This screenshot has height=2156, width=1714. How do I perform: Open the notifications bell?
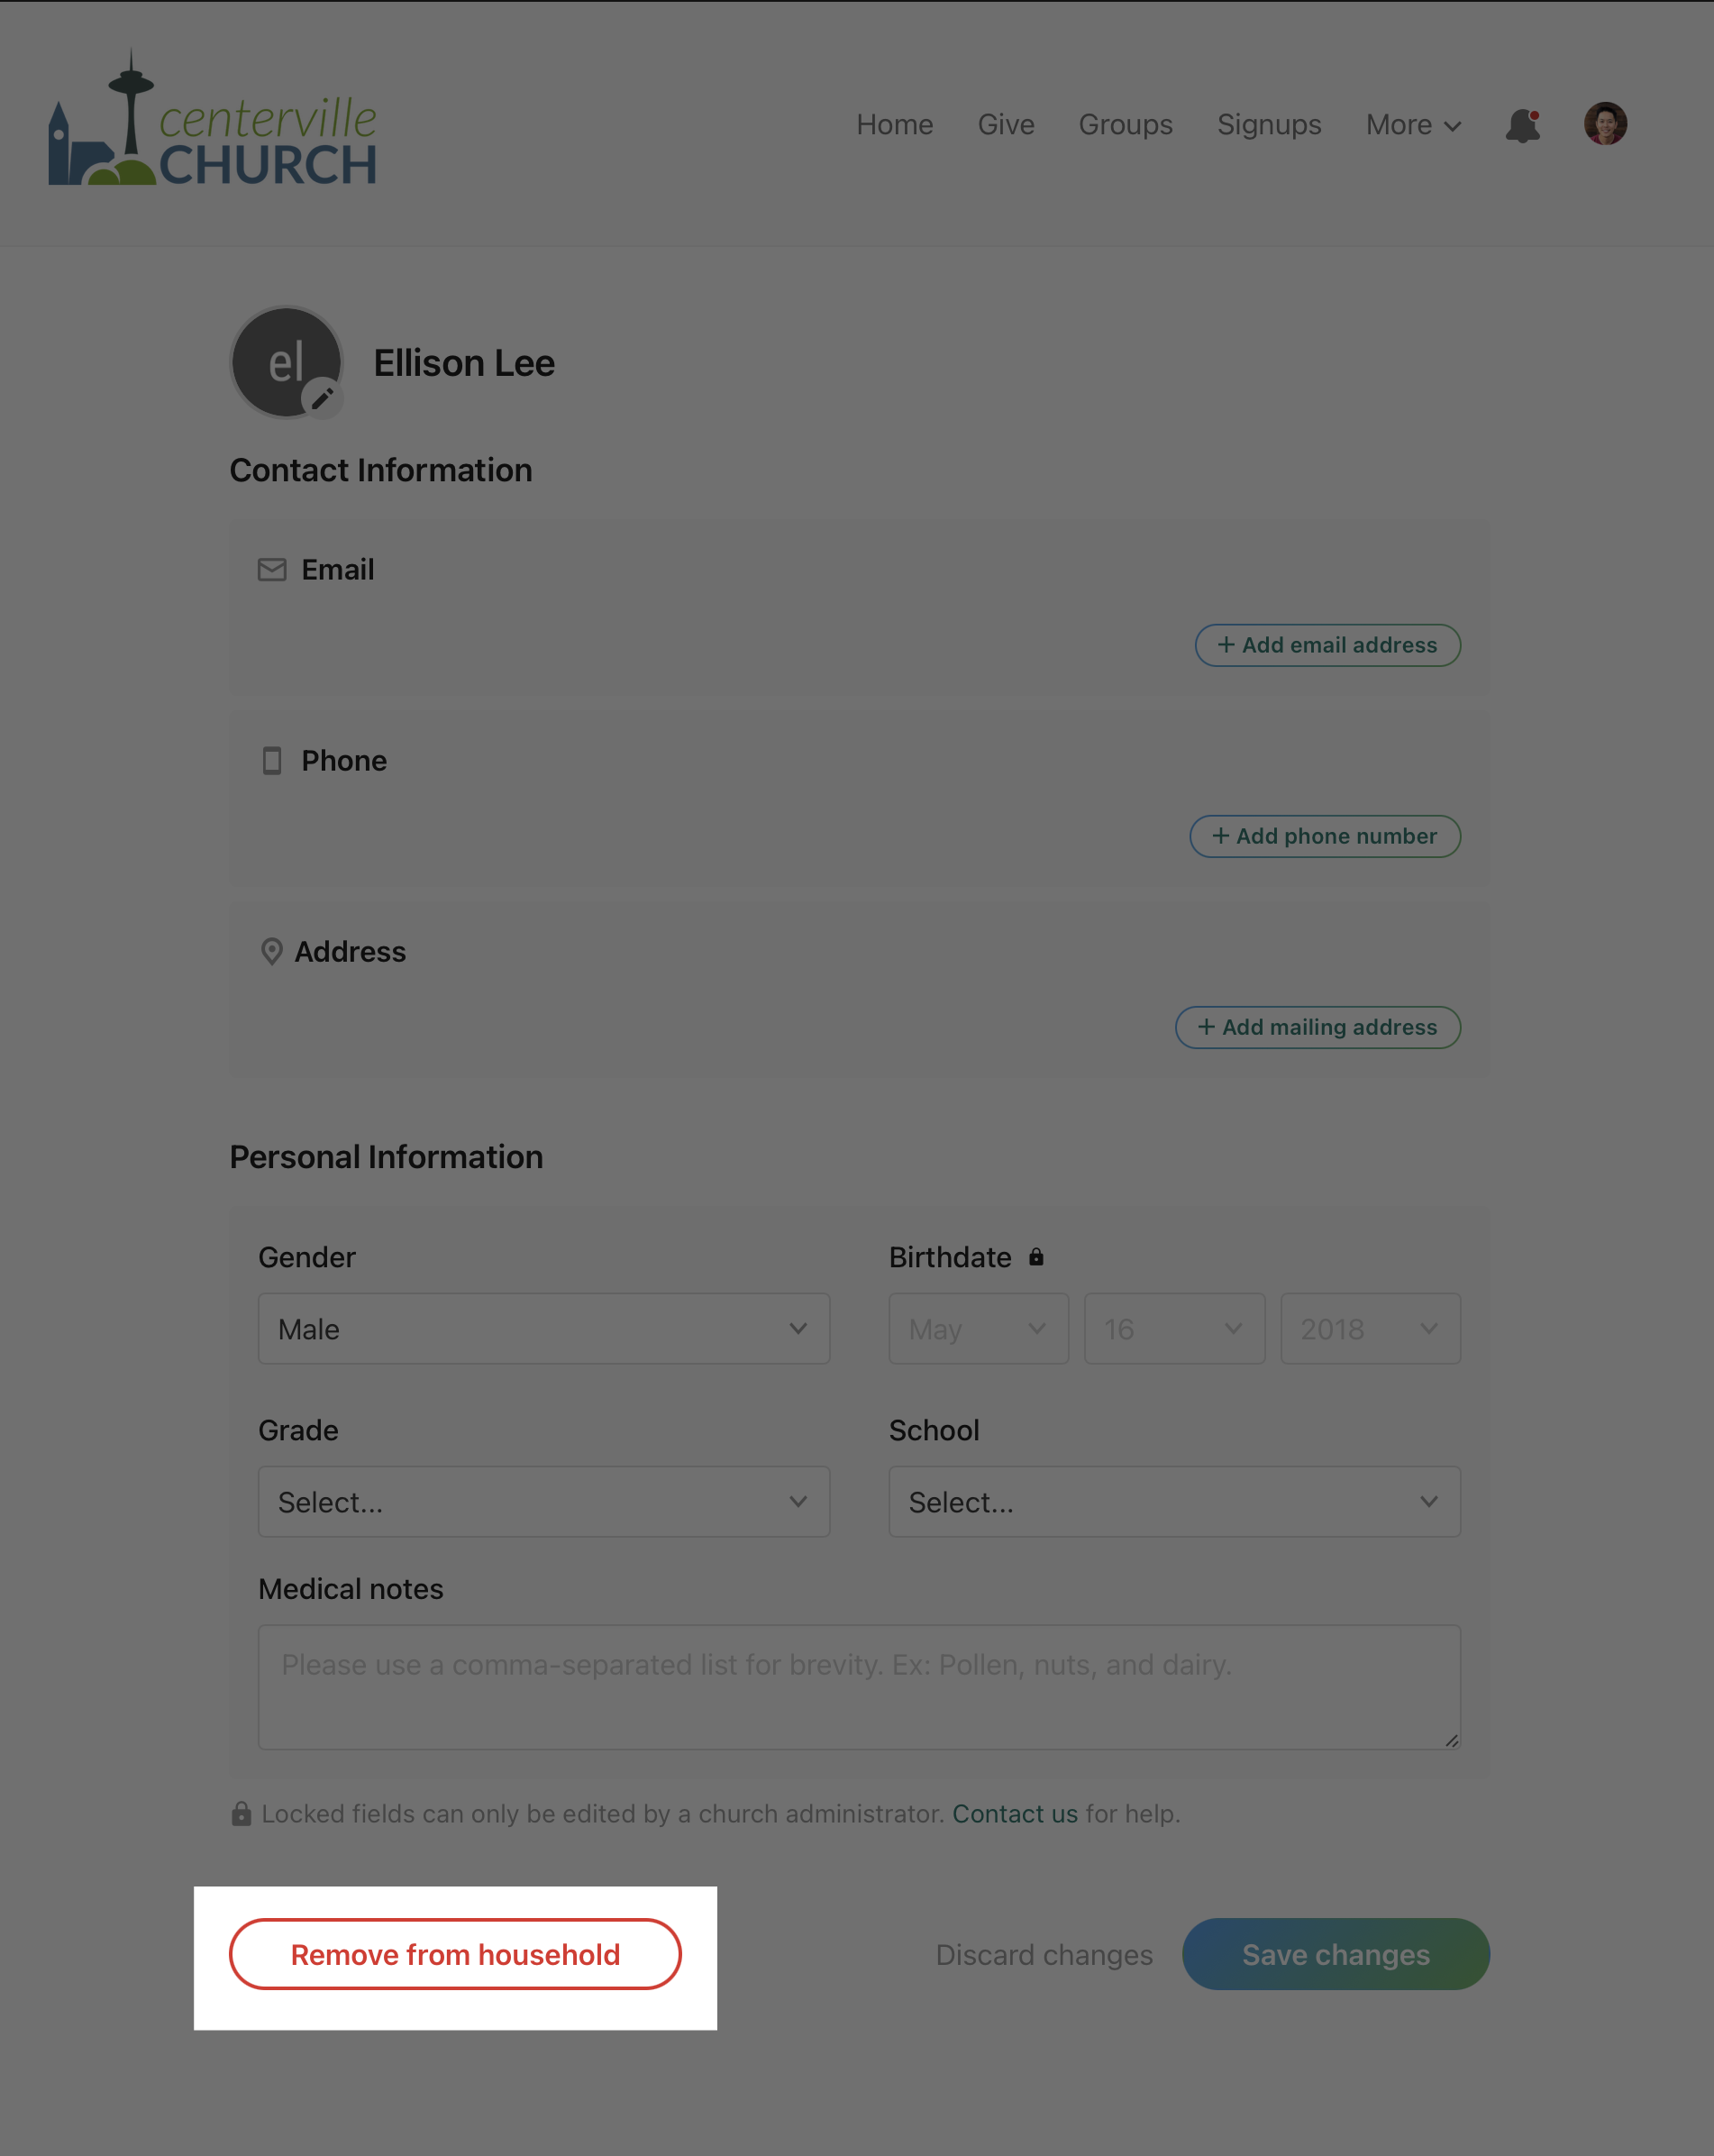[x=1522, y=126]
